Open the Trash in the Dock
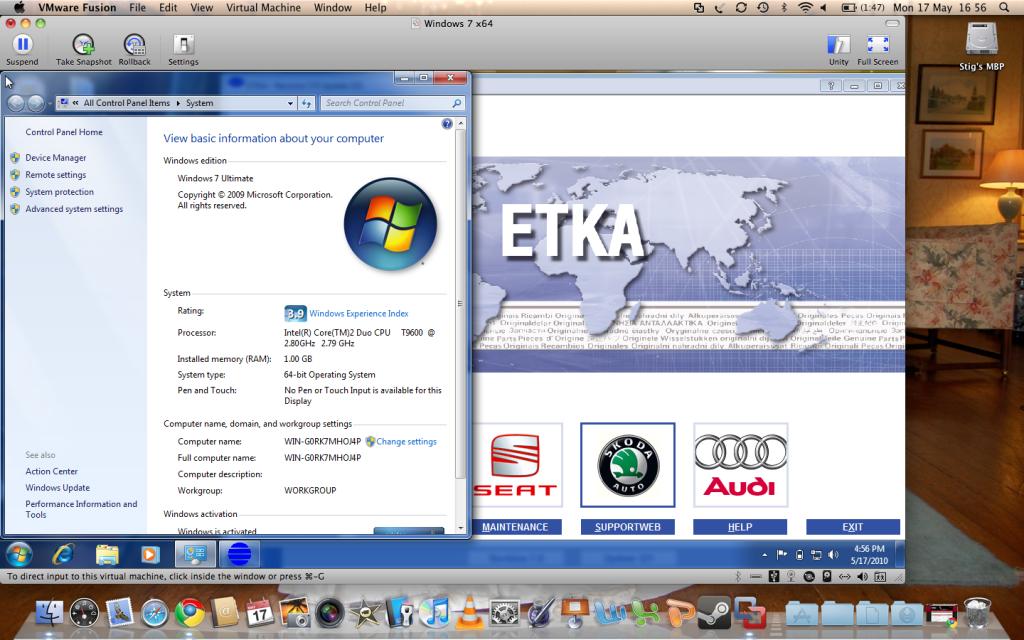Screen dimensions: 1024x640 (x=977, y=613)
